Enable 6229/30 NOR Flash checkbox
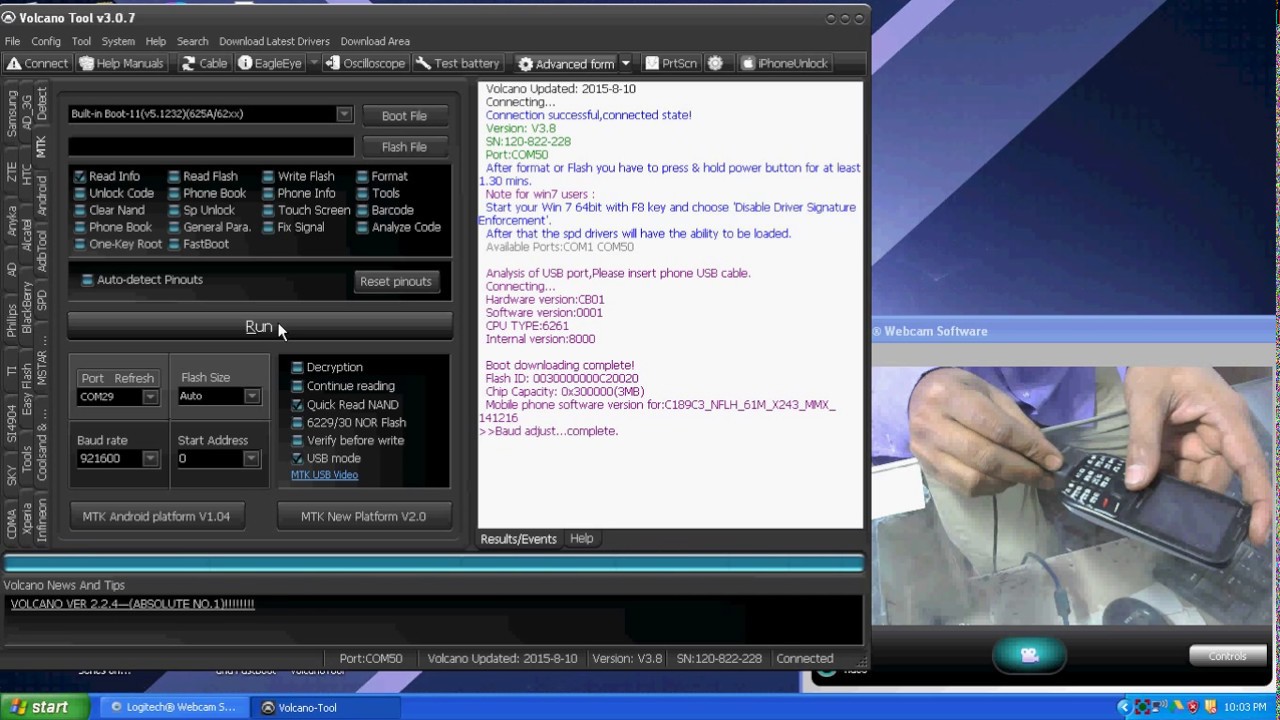This screenshot has height=720, width=1280. point(297,423)
